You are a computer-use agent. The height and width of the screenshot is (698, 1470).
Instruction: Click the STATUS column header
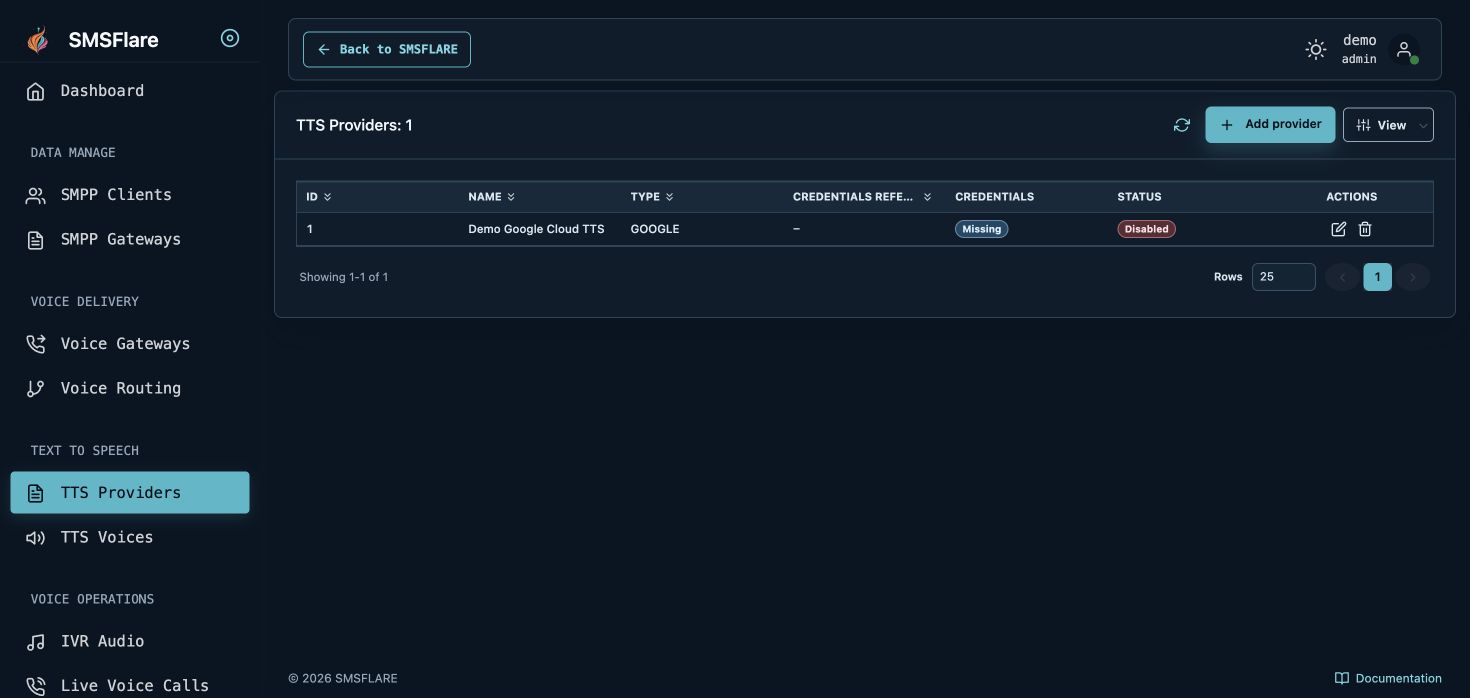(1139, 197)
